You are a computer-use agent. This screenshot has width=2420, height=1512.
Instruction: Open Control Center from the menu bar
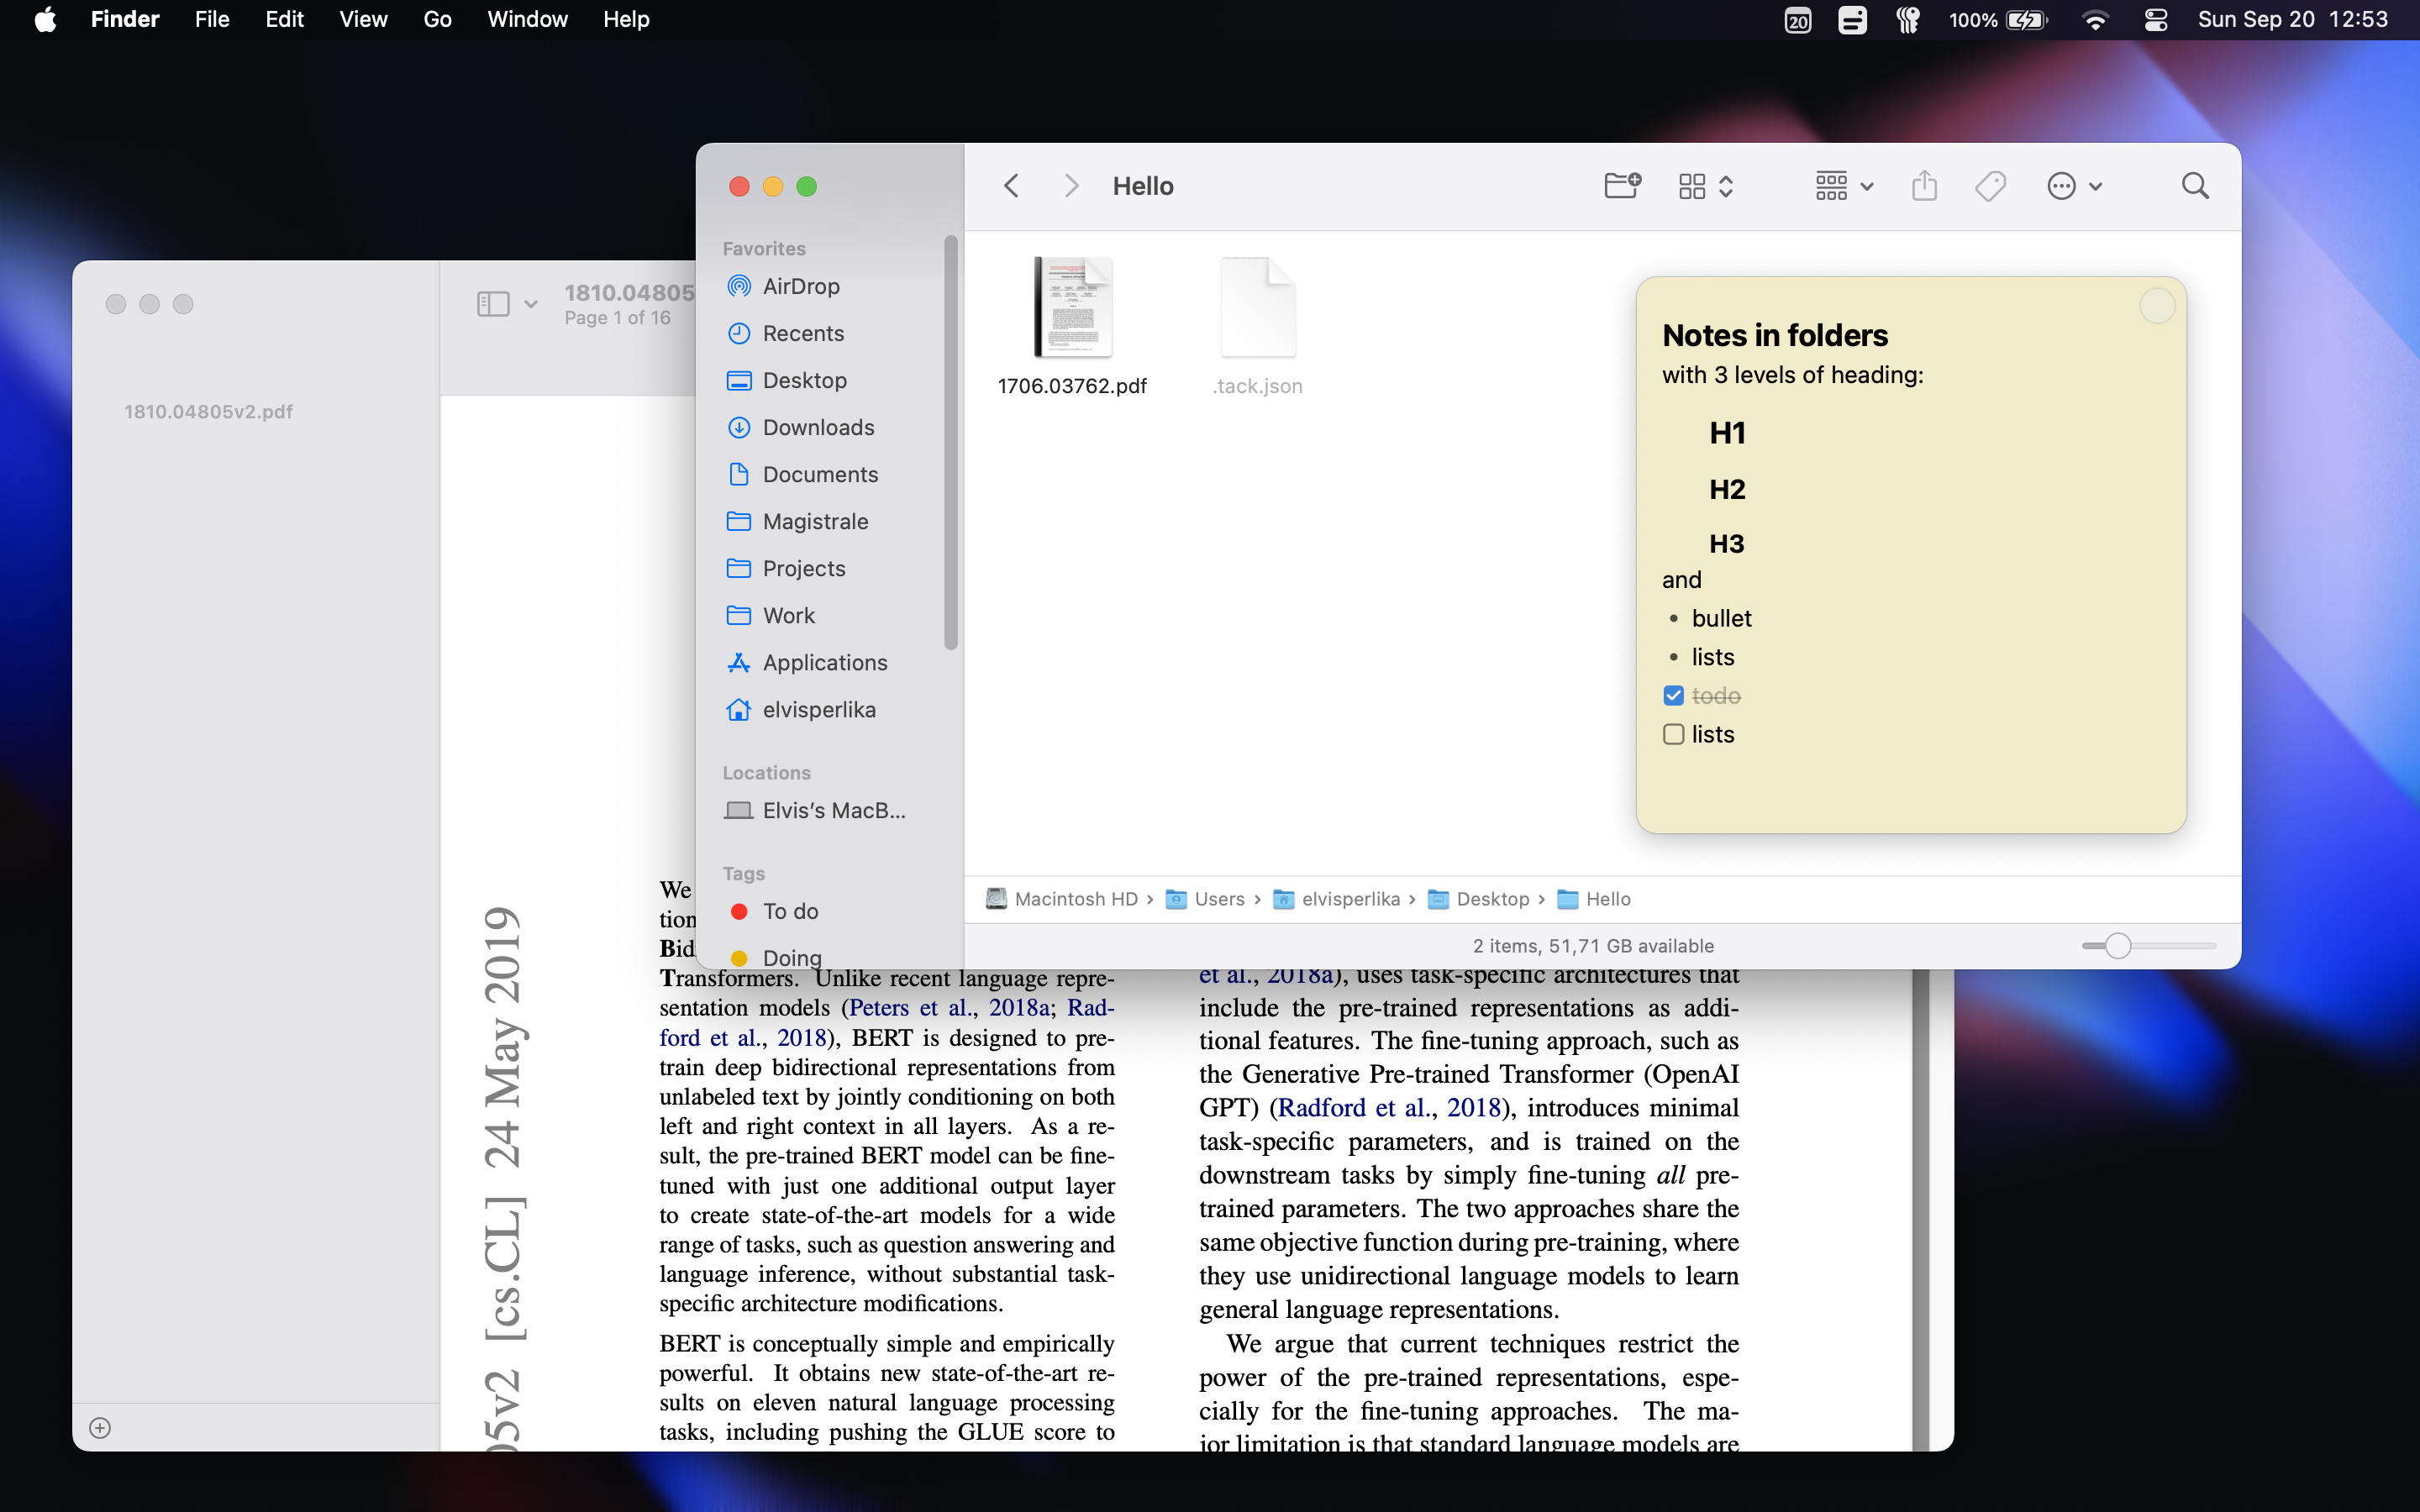pos(2156,20)
